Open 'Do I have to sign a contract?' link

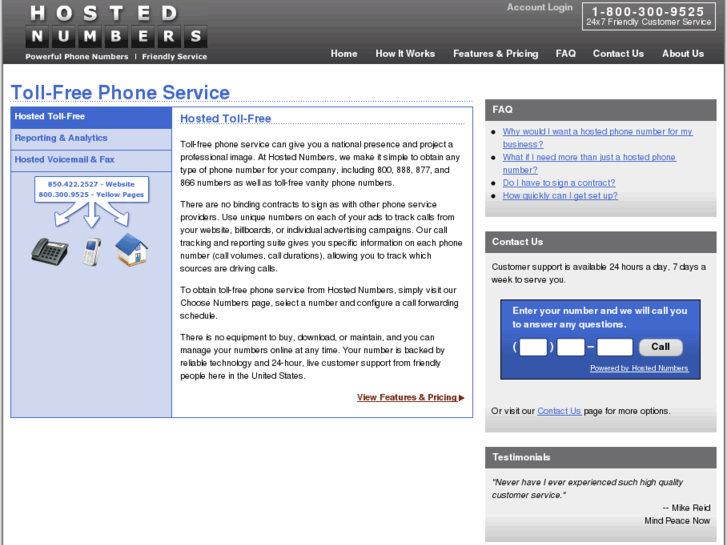(x=559, y=183)
